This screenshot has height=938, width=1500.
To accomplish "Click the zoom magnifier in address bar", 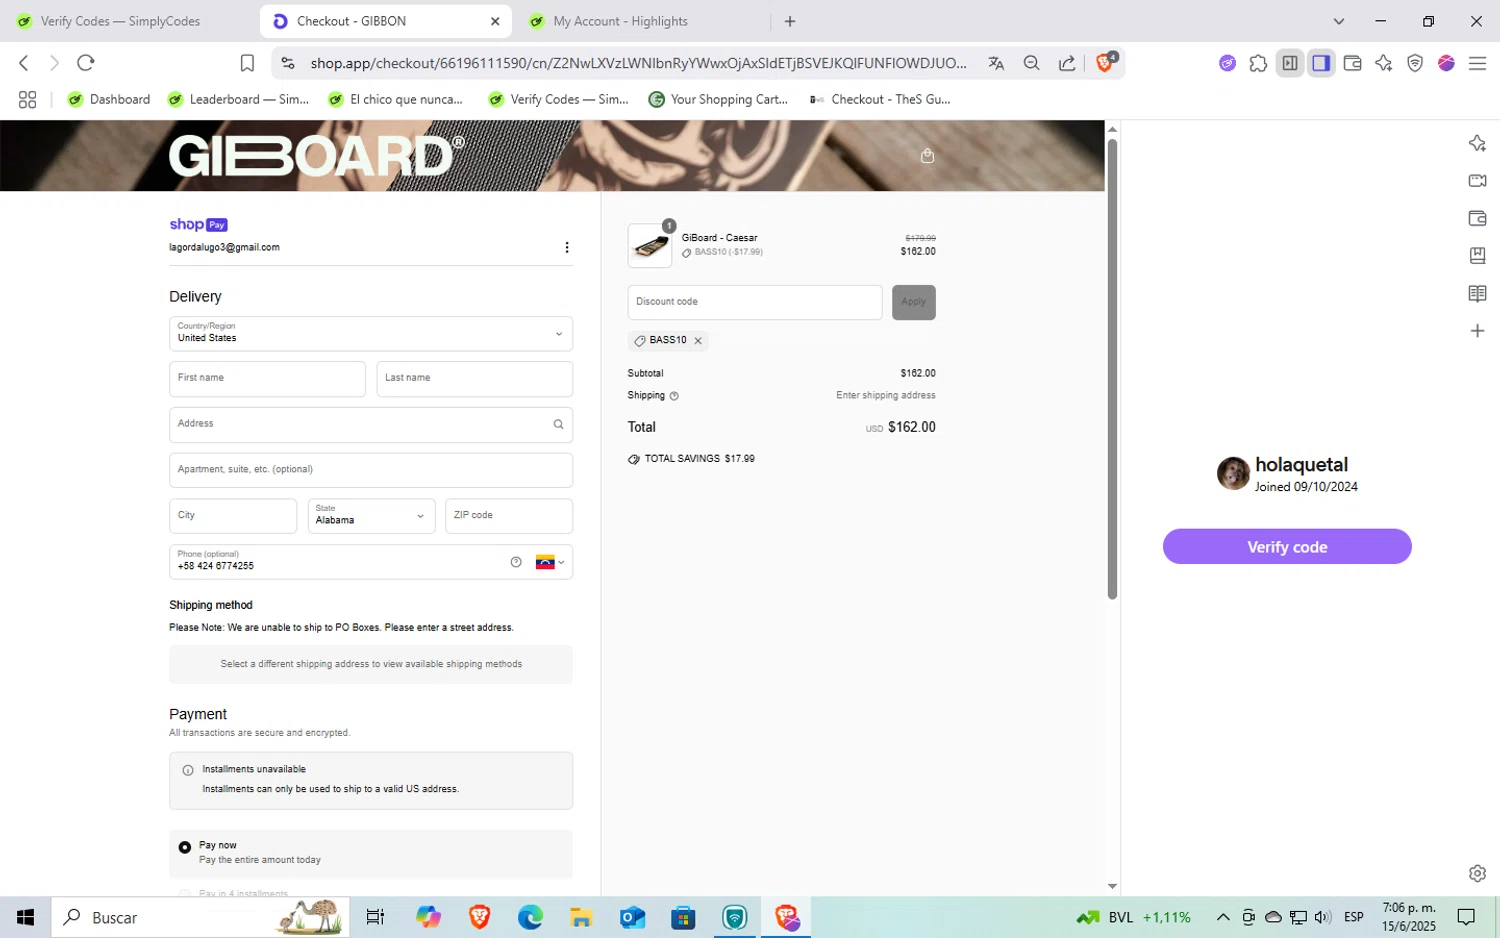I will click(1032, 63).
